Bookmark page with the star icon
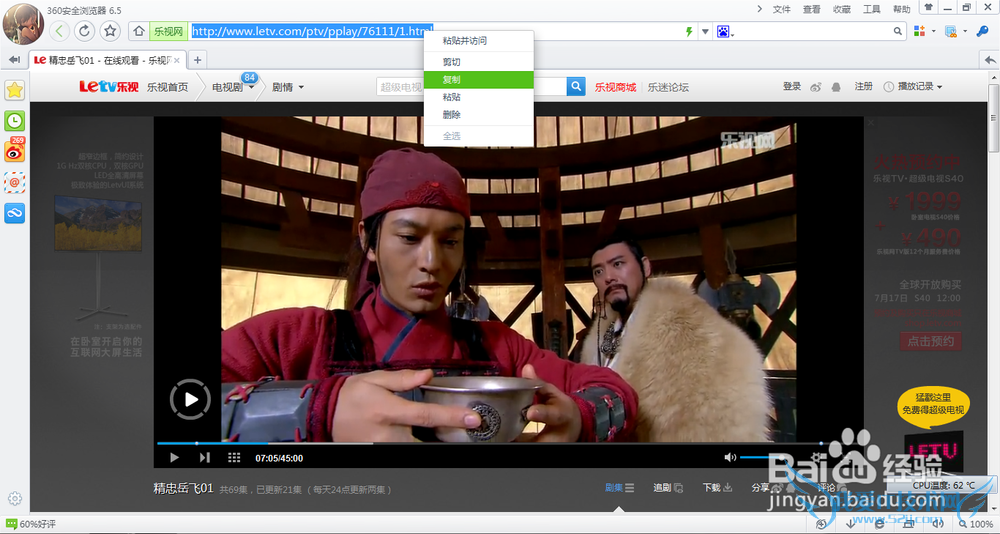1000x534 pixels. [110, 31]
